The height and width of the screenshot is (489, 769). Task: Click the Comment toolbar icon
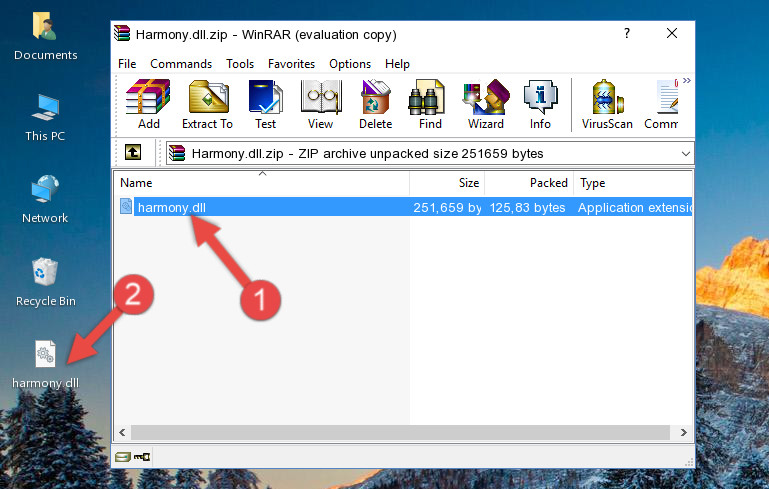(662, 104)
